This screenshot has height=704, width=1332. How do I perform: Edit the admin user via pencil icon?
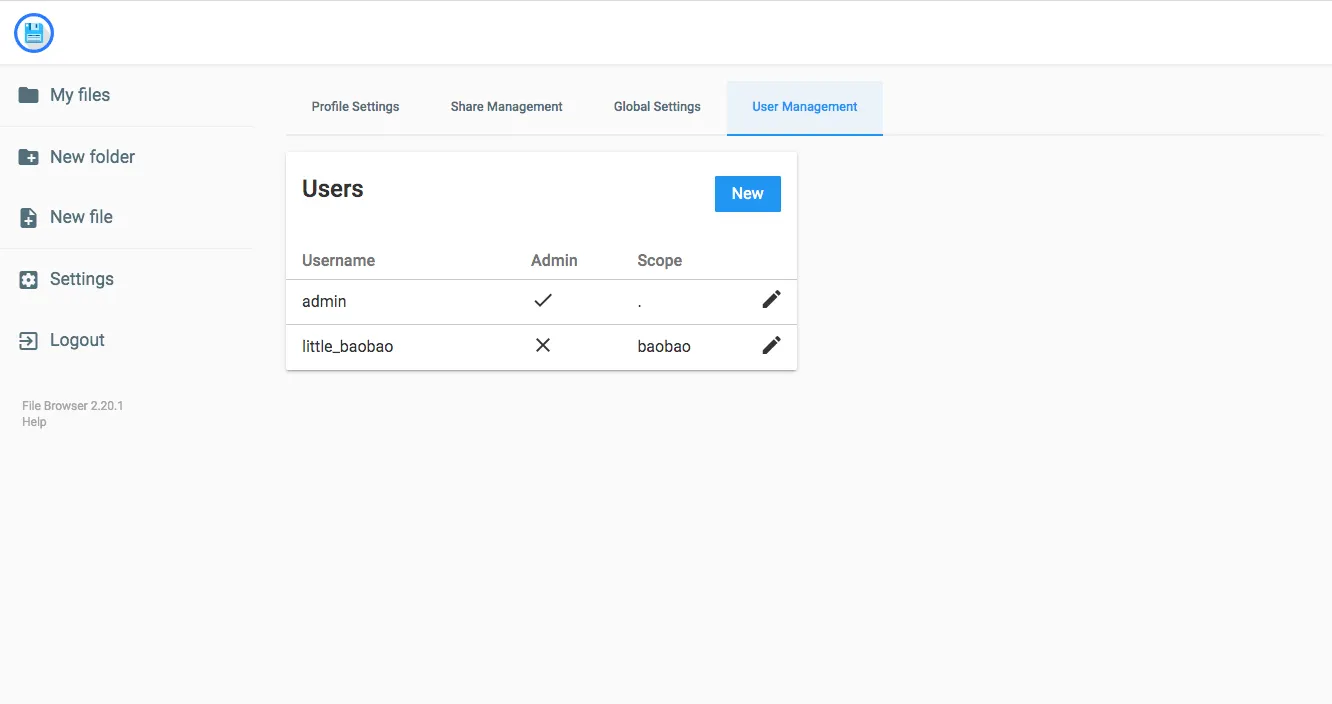(771, 299)
